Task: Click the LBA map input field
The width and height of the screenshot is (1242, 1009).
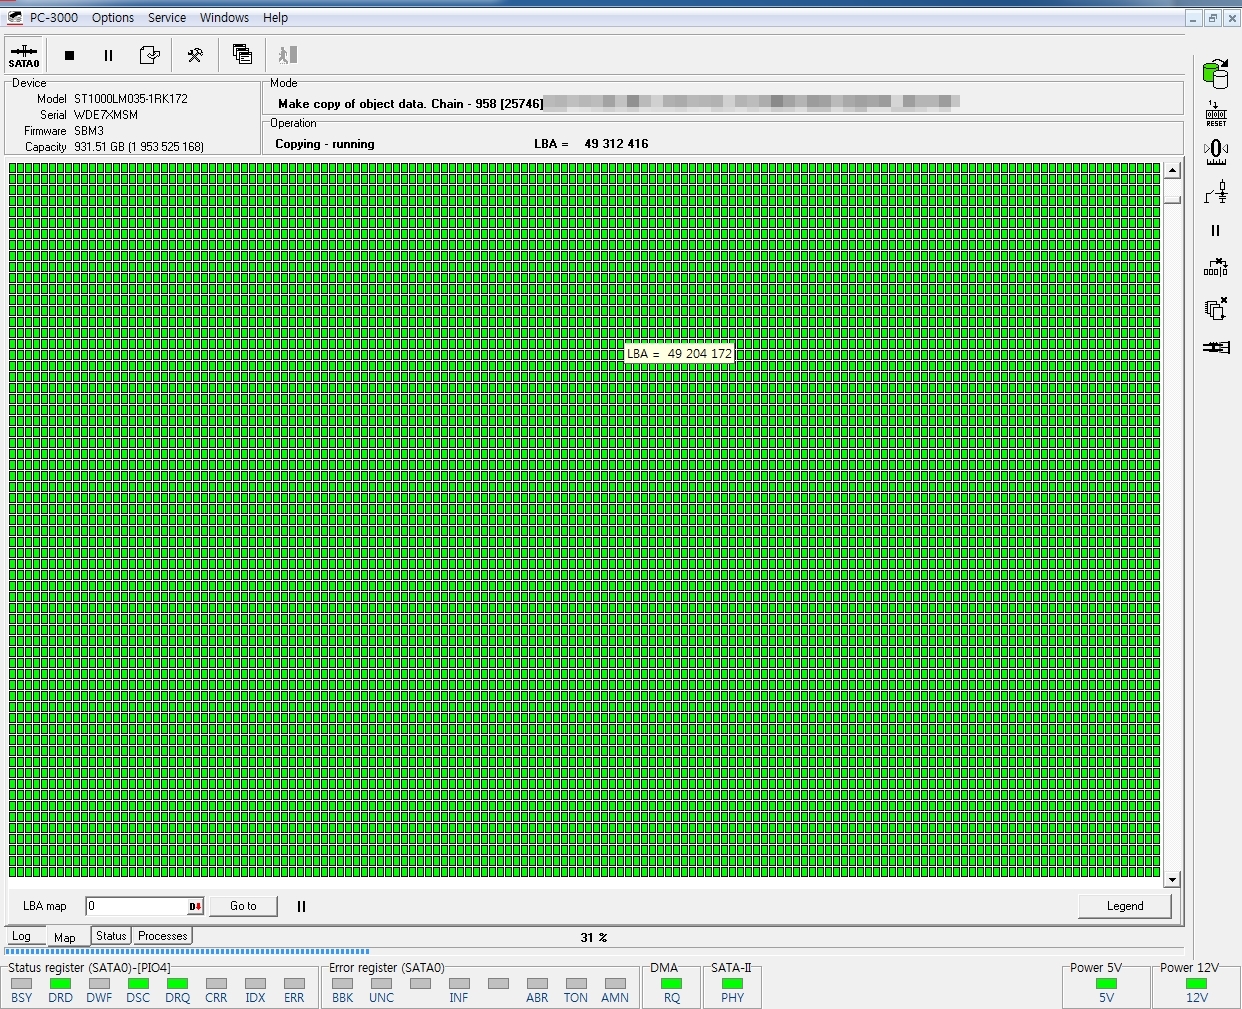Action: pyautogui.click(x=137, y=906)
